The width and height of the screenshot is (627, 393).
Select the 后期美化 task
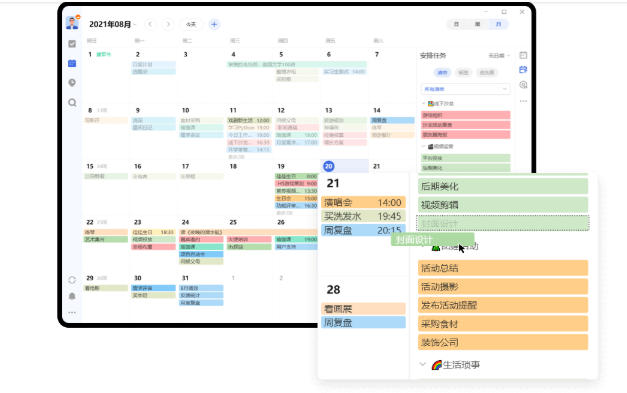pyautogui.click(x=503, y=186)
